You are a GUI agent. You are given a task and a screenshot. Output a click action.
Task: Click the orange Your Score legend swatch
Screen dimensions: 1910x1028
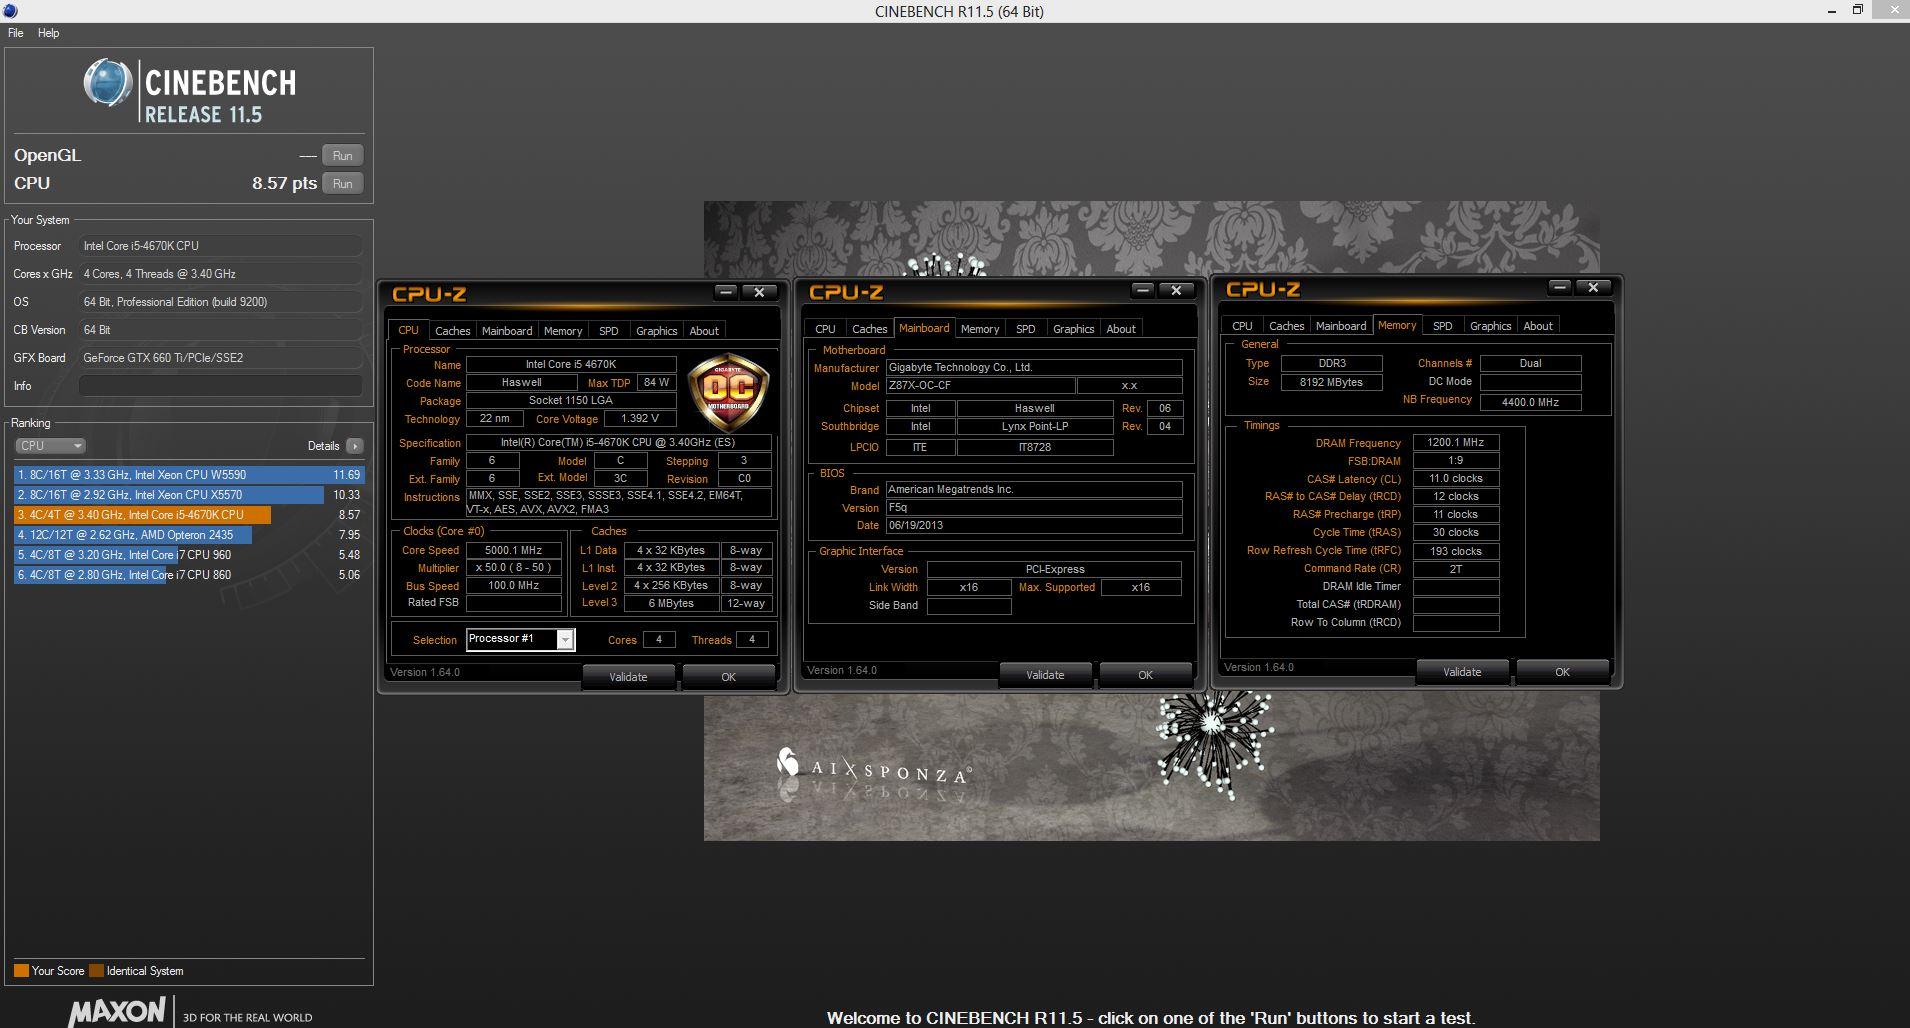pos(21,970)
